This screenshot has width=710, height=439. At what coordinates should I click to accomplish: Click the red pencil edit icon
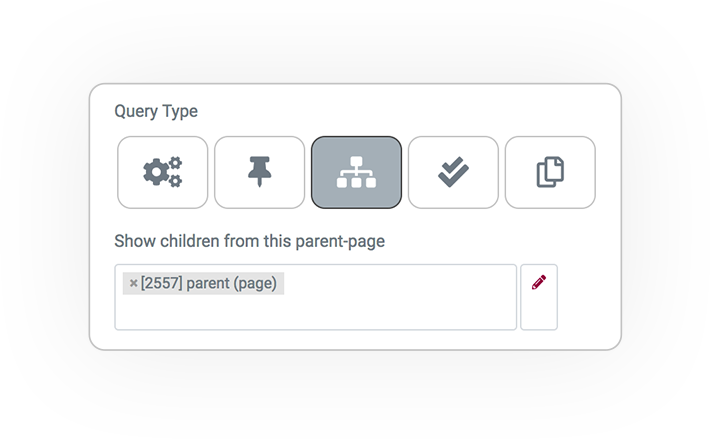pyautogui.click(x=539, y=282)
